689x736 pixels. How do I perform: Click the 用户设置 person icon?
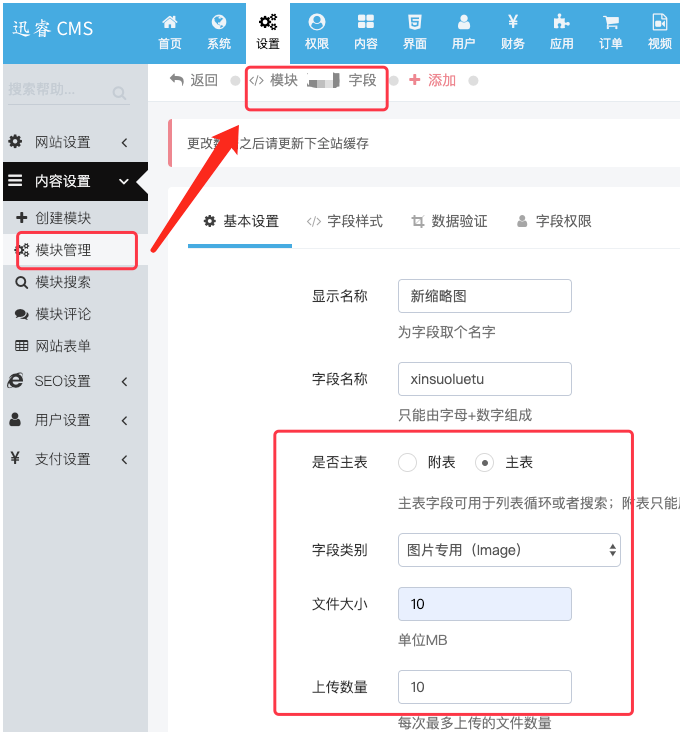pyautogui.click(x=15, y=420)
